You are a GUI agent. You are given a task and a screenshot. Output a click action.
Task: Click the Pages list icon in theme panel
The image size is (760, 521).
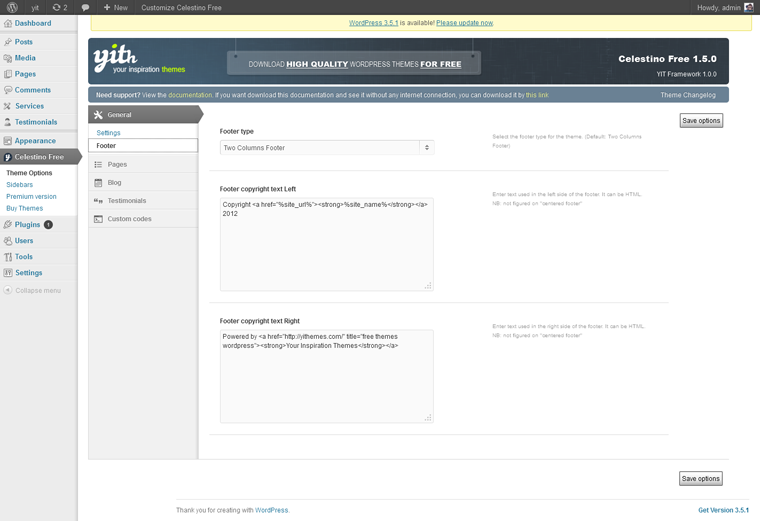click(98, 164)
